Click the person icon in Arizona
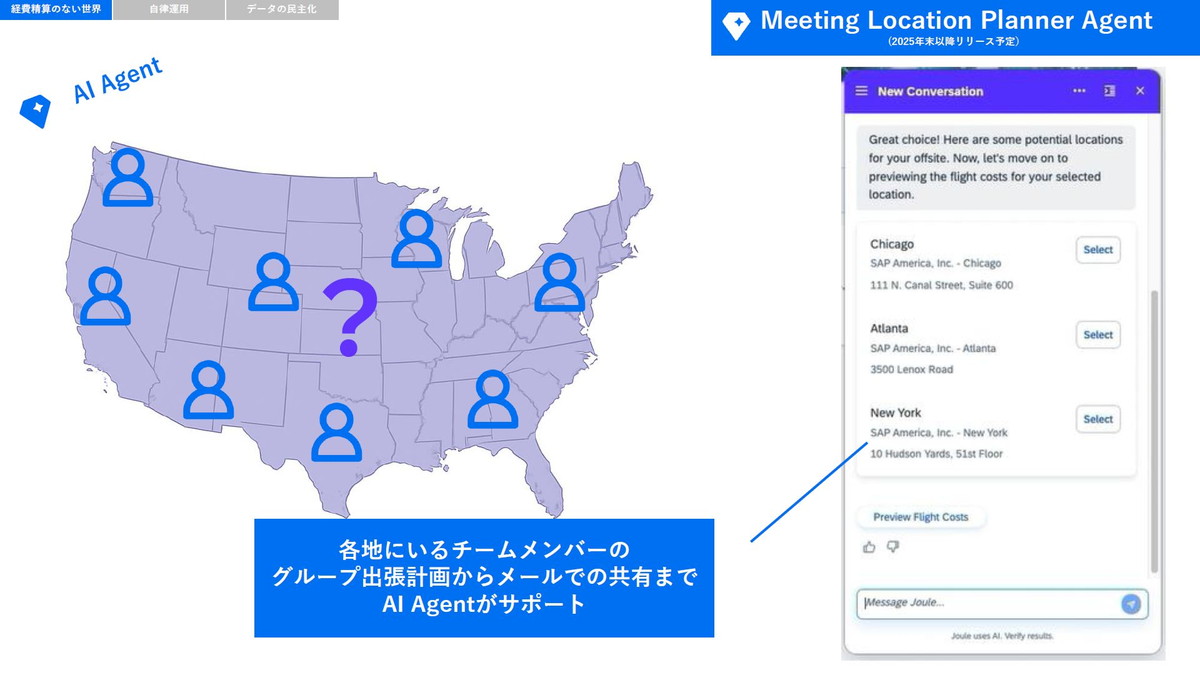This screenshot has height=675, width=1200. [x=208, y=390]
